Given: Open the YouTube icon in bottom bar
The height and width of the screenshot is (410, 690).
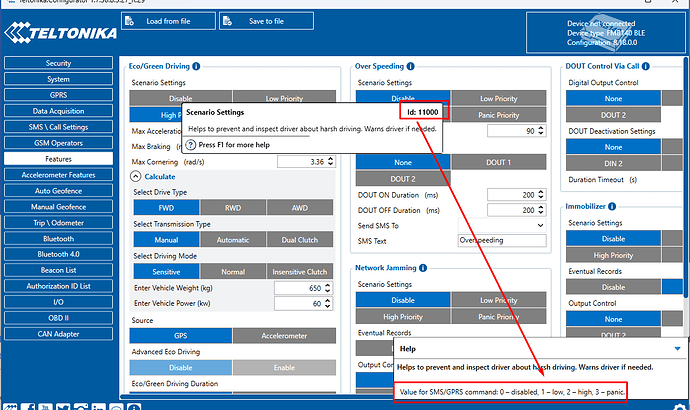Looking at the screenshot, I should point(45,407).
